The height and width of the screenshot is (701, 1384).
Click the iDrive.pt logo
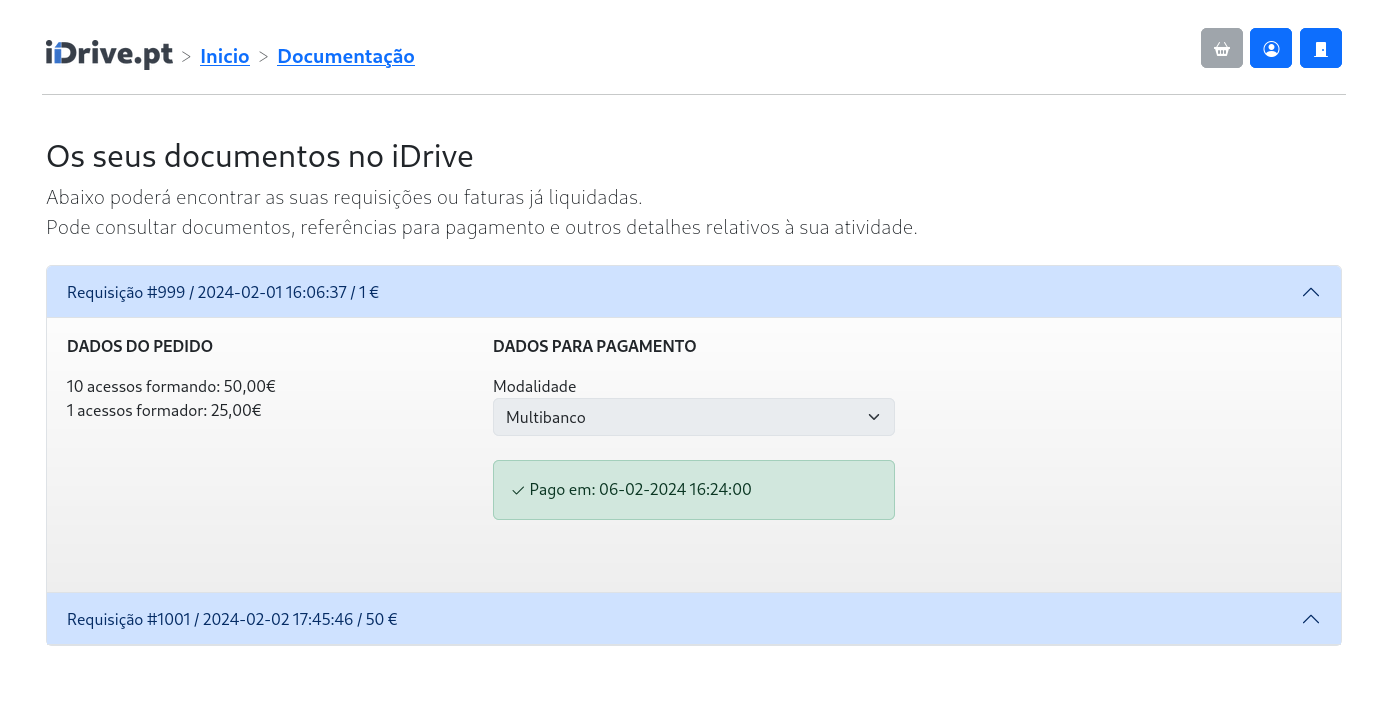109,55
